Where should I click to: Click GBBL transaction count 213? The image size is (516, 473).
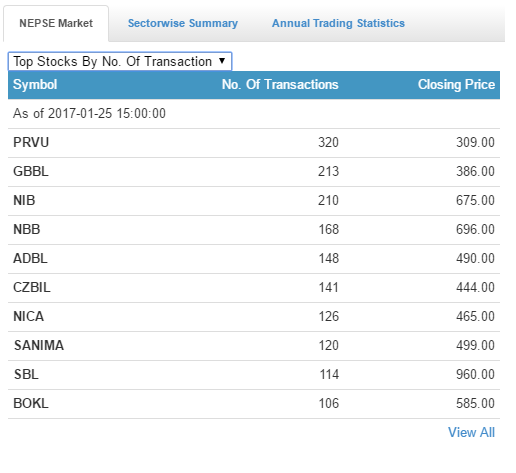click(x=328, y=172)
